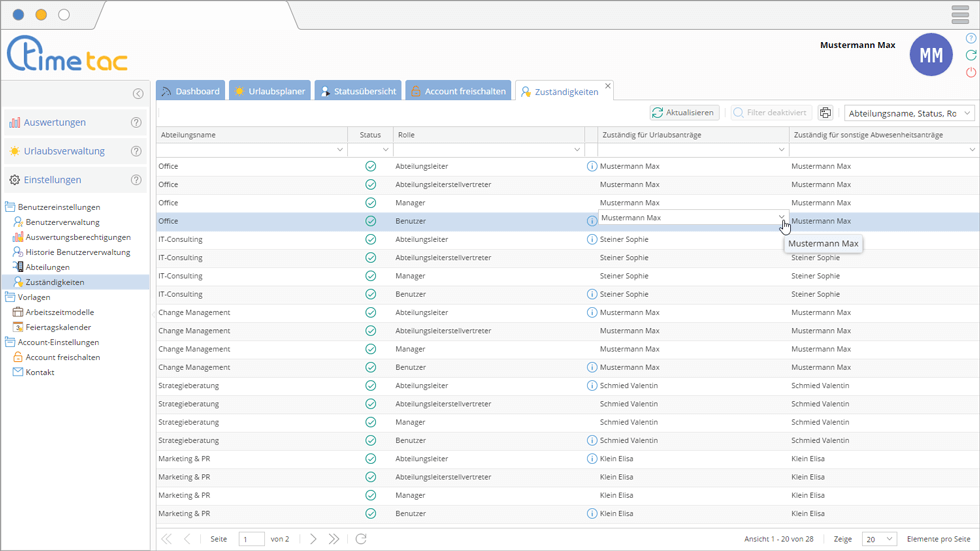Switch to the Urlaubsplaner tab
The image size is (980, 551).
269,91
